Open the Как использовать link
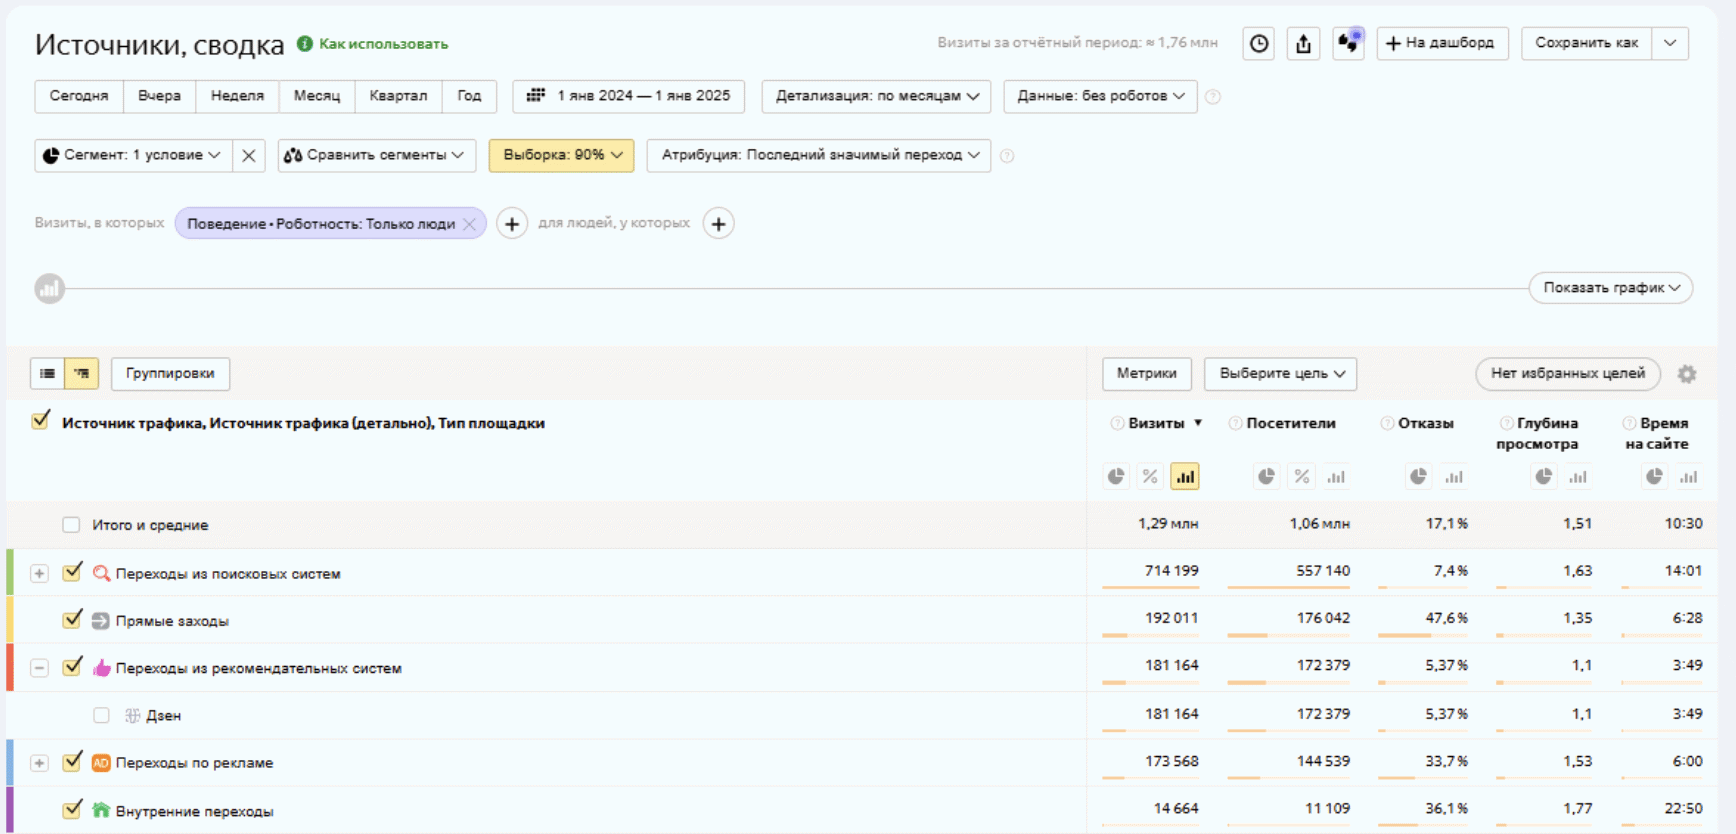Image resolution: width=1736 pixels, height=834 pixels. [x=383, y=44]
